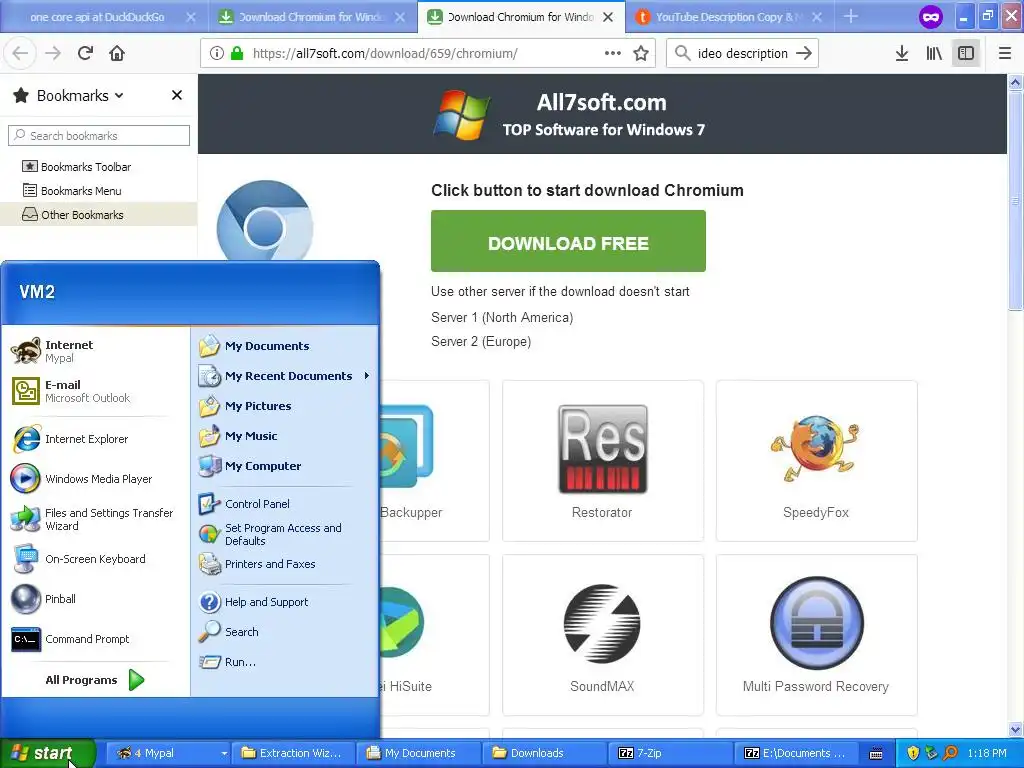Open Command Prompt
Image resolution: width=1024 pixels, height=768 pixels.
click(95, 639)
